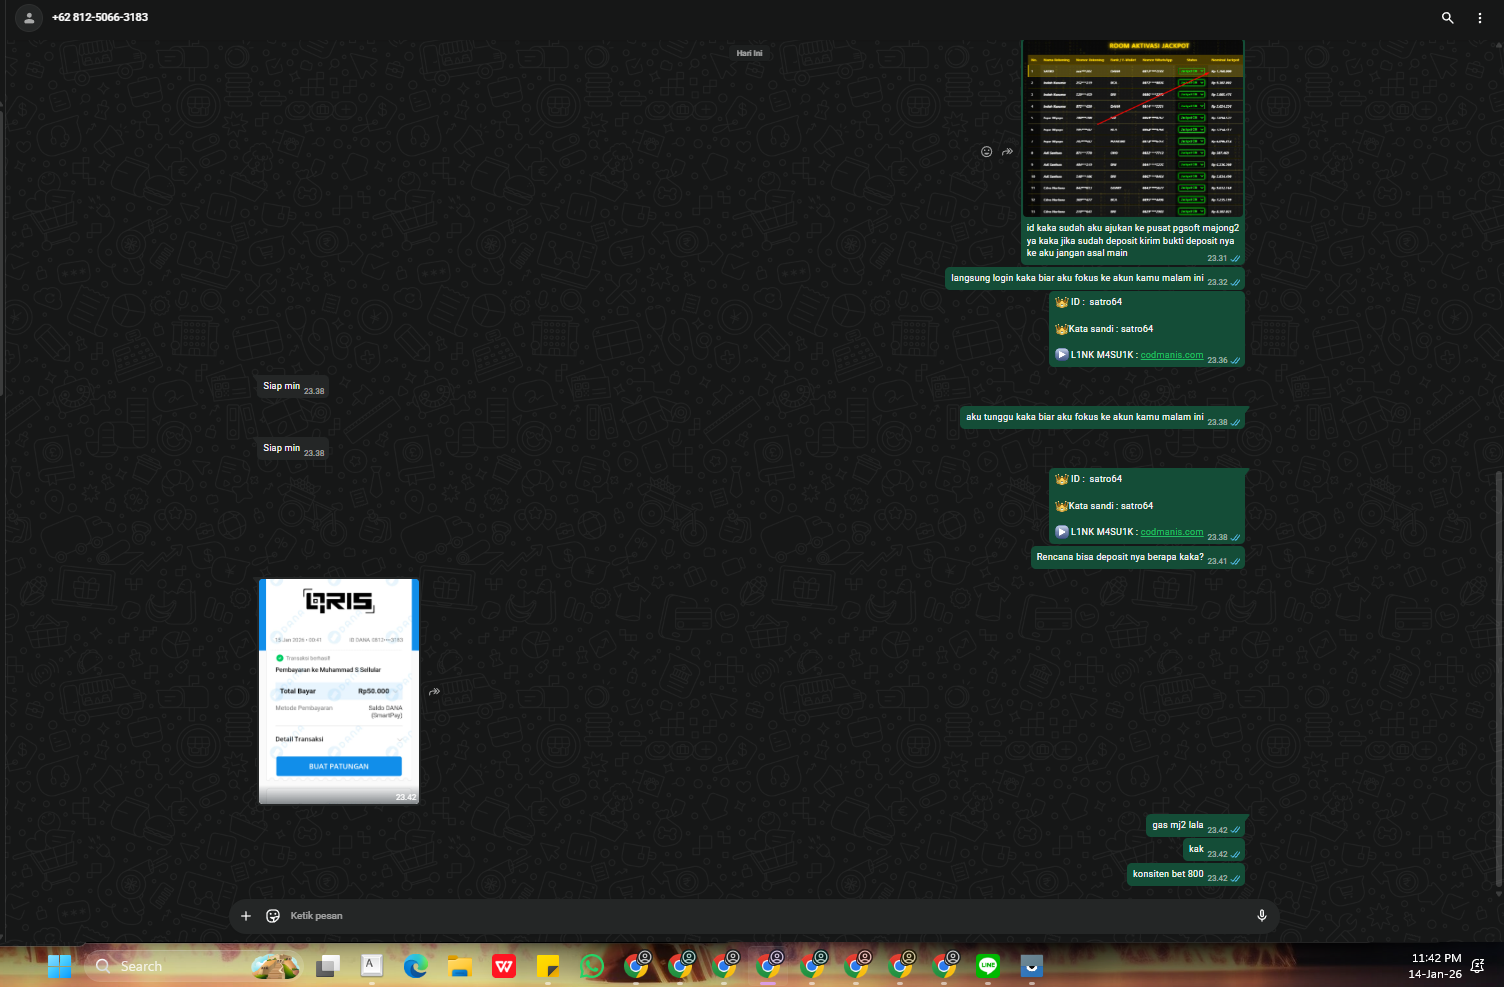The image size is (1504, 987).
Task: Open the Windows Start menu
Action: click(x=60, y=966)
